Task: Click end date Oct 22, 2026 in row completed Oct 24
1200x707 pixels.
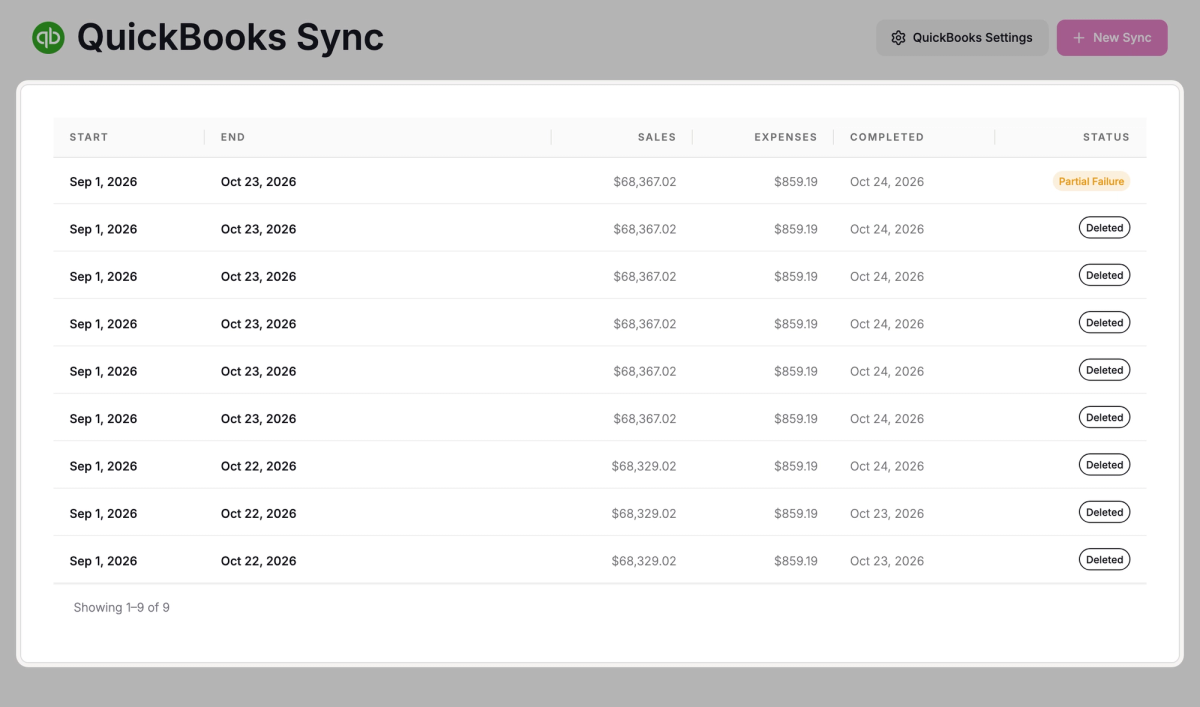Action: click(x=259, y=466)
